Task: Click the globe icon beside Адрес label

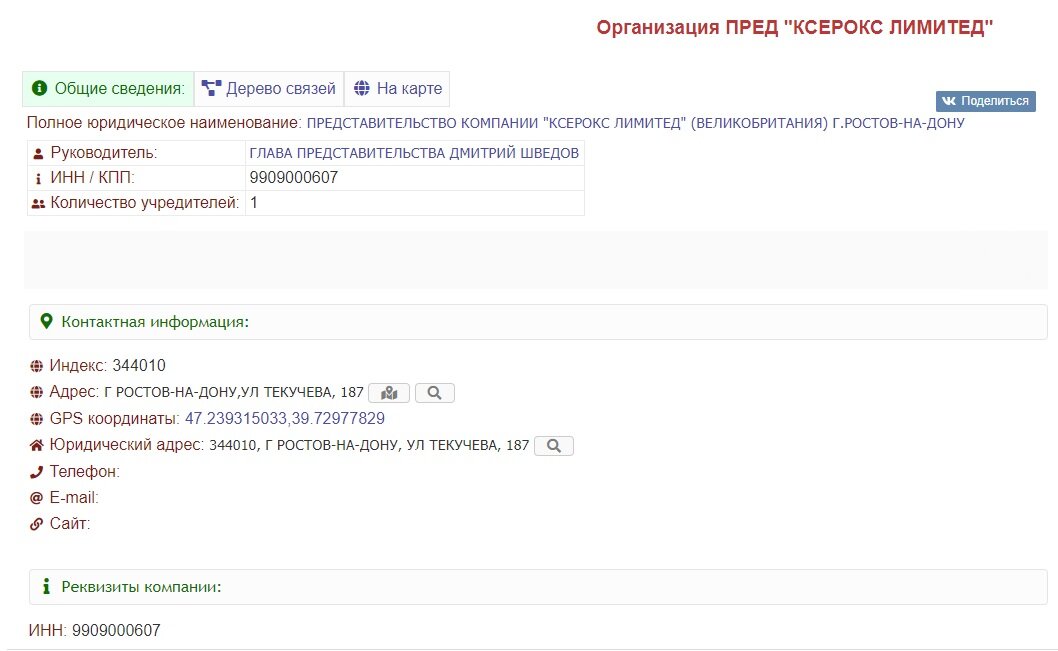Action: [x=36, y=393]
